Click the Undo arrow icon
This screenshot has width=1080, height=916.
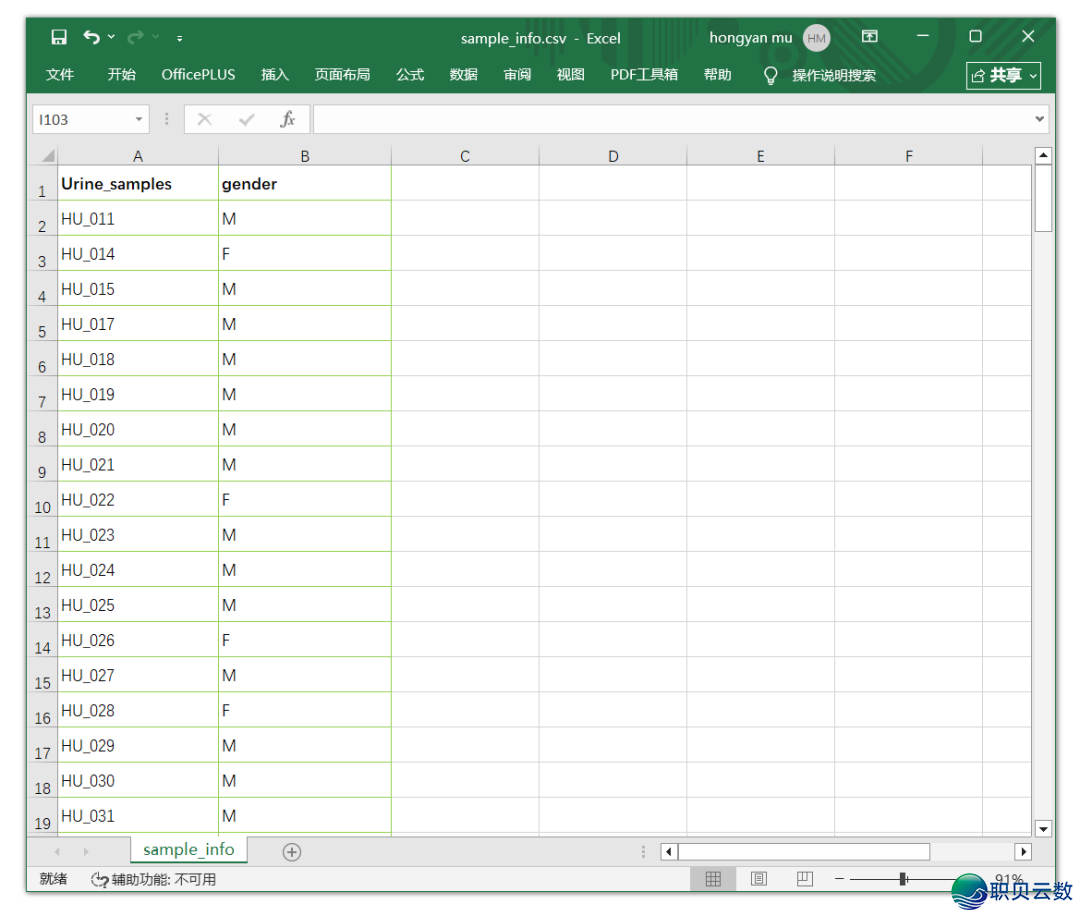click(x=91, y=38)
